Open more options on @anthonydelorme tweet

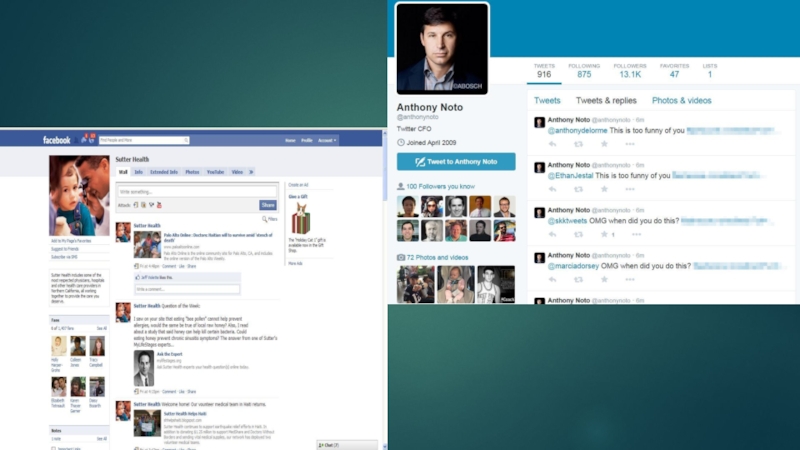[x=630, y=144]
